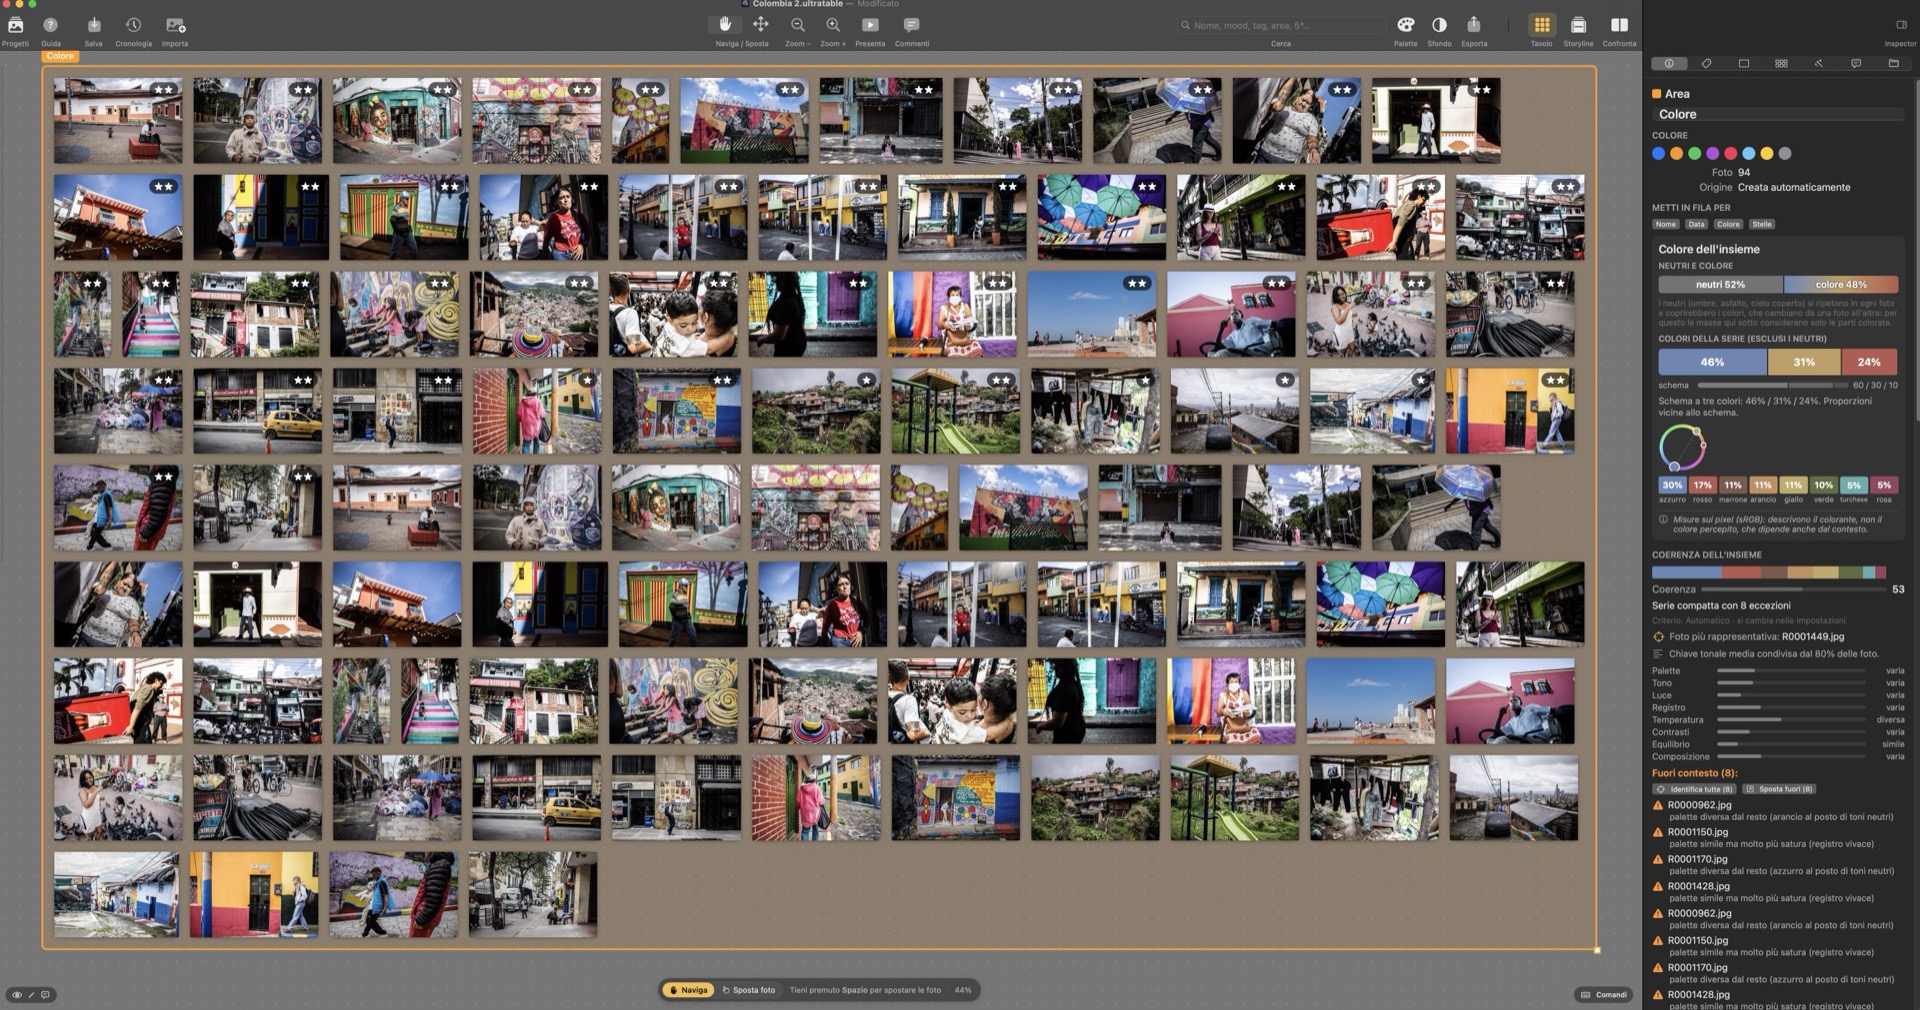Open the Commenti speech bubble

[x=911, y=25]
